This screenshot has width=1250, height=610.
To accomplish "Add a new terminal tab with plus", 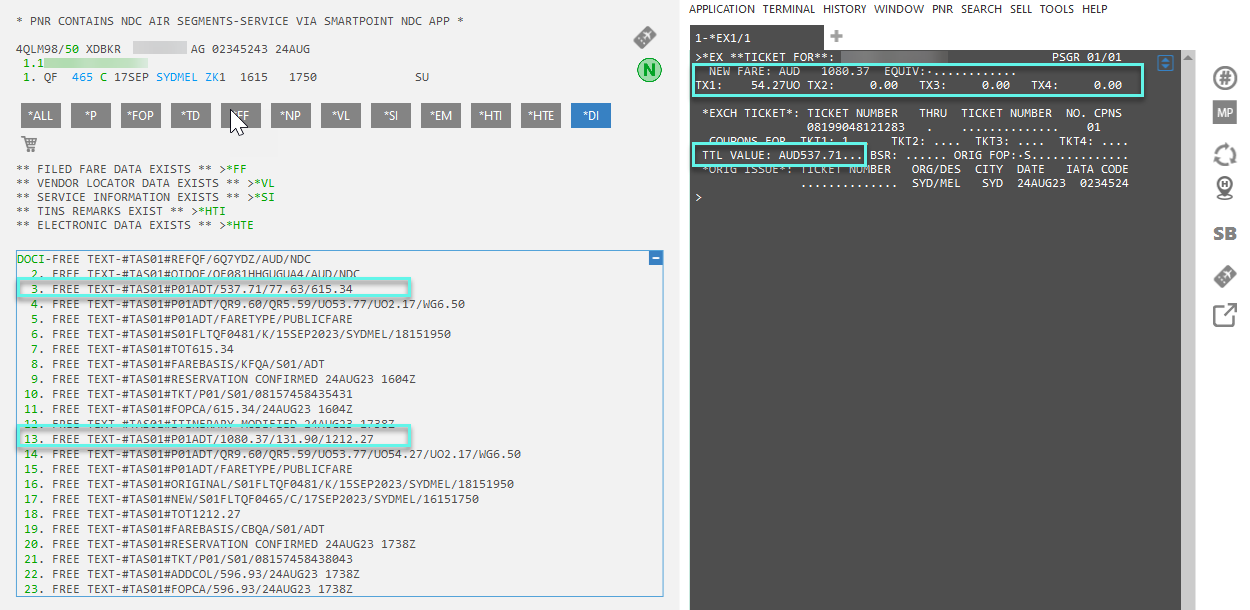I will point(836,37).
